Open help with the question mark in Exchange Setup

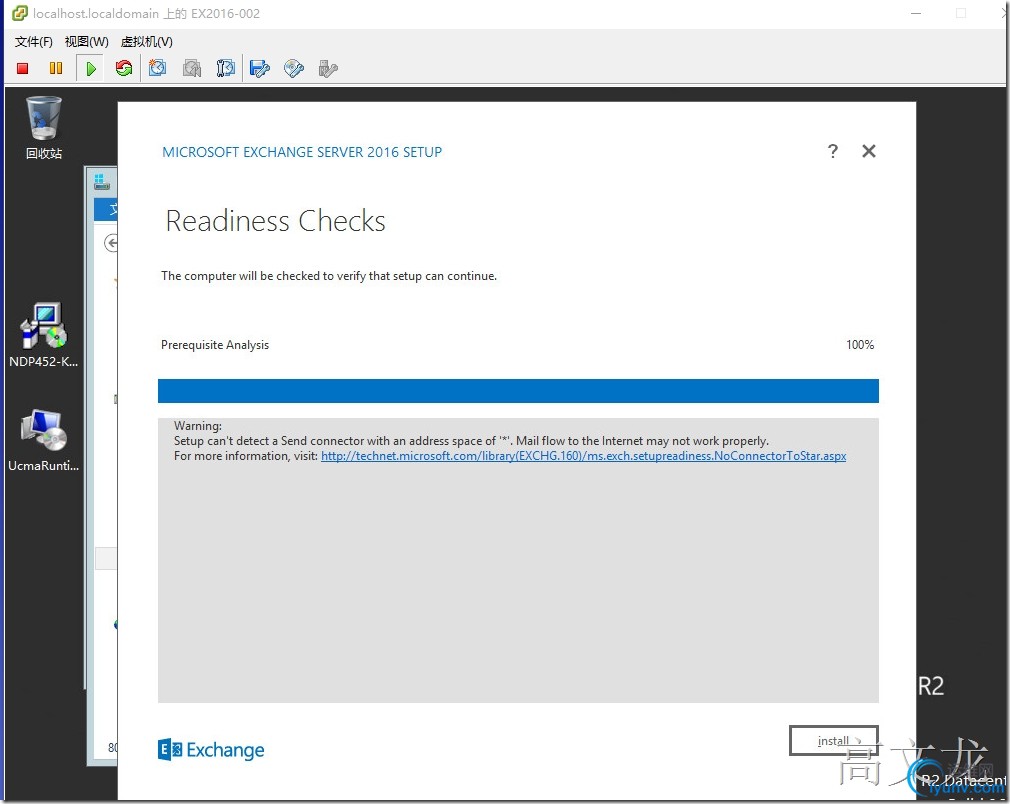point(833,151)
